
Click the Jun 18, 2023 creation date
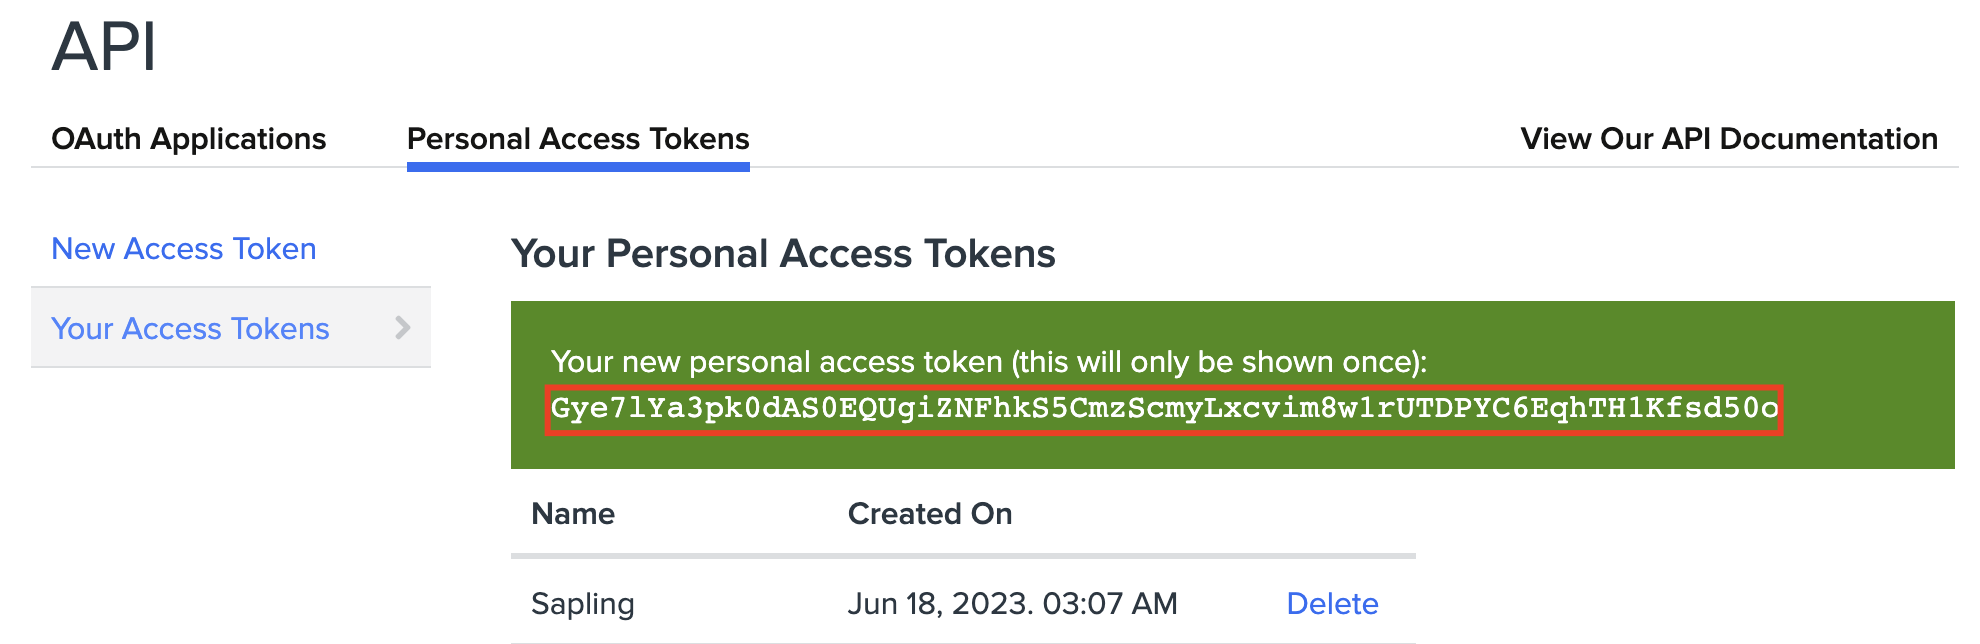pos(940,604)
